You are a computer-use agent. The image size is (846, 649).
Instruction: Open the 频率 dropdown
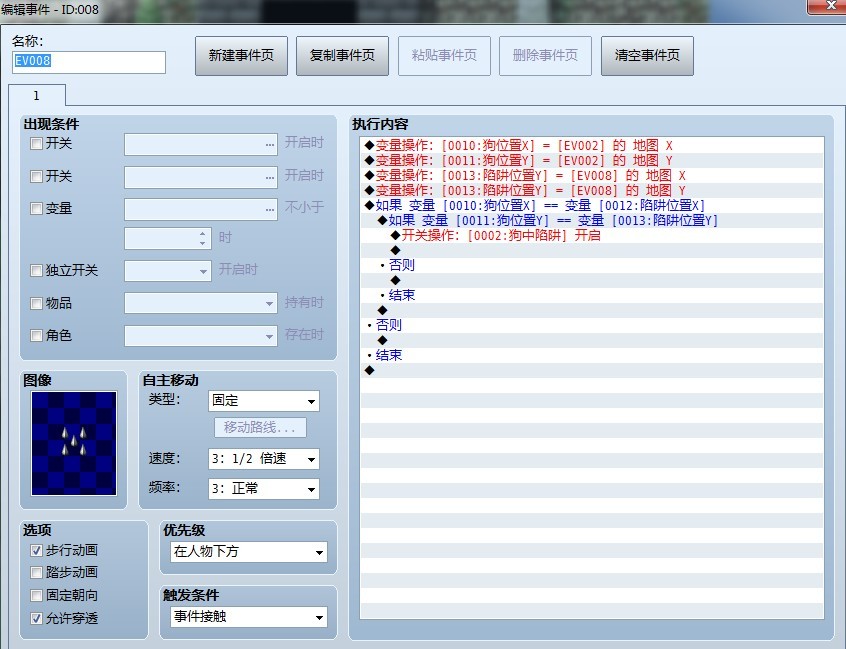tap(264, 489)
